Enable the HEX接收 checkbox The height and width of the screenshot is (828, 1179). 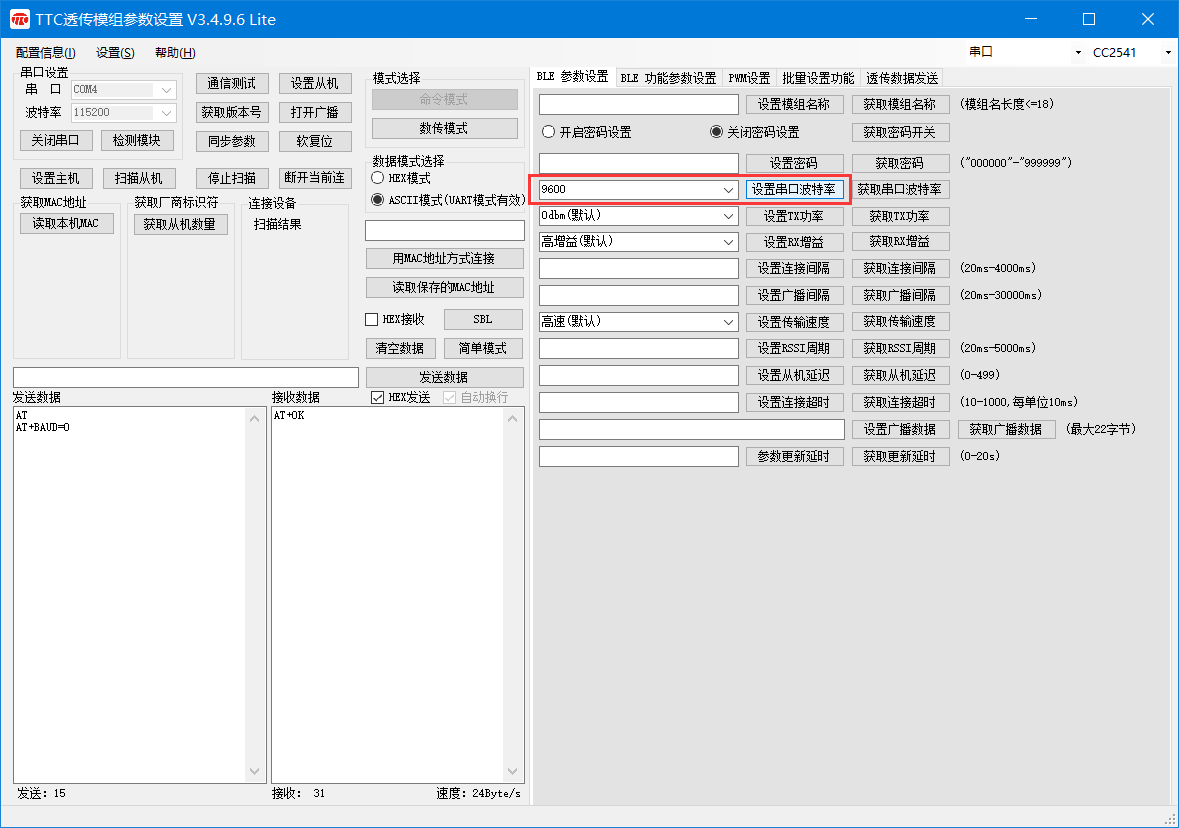click(x=370, y=319)
